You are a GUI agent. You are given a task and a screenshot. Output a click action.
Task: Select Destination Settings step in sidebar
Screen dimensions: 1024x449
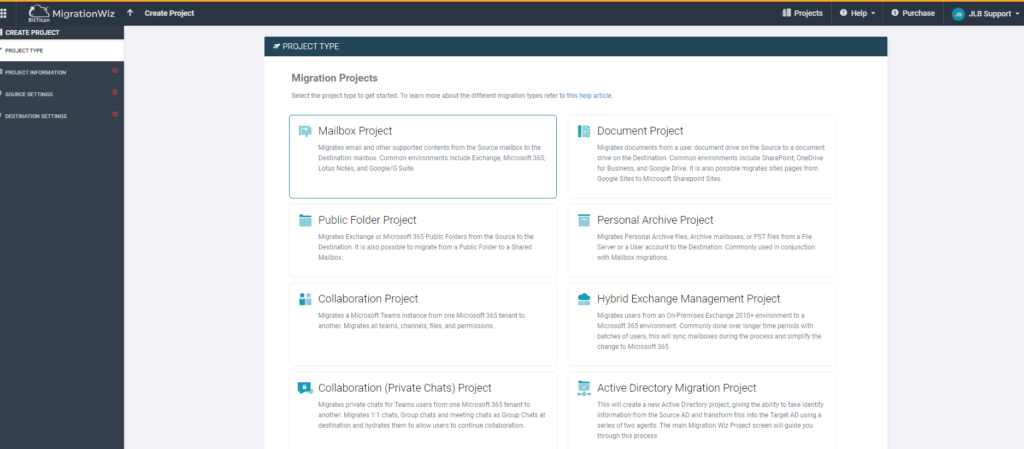coord(36,116)
